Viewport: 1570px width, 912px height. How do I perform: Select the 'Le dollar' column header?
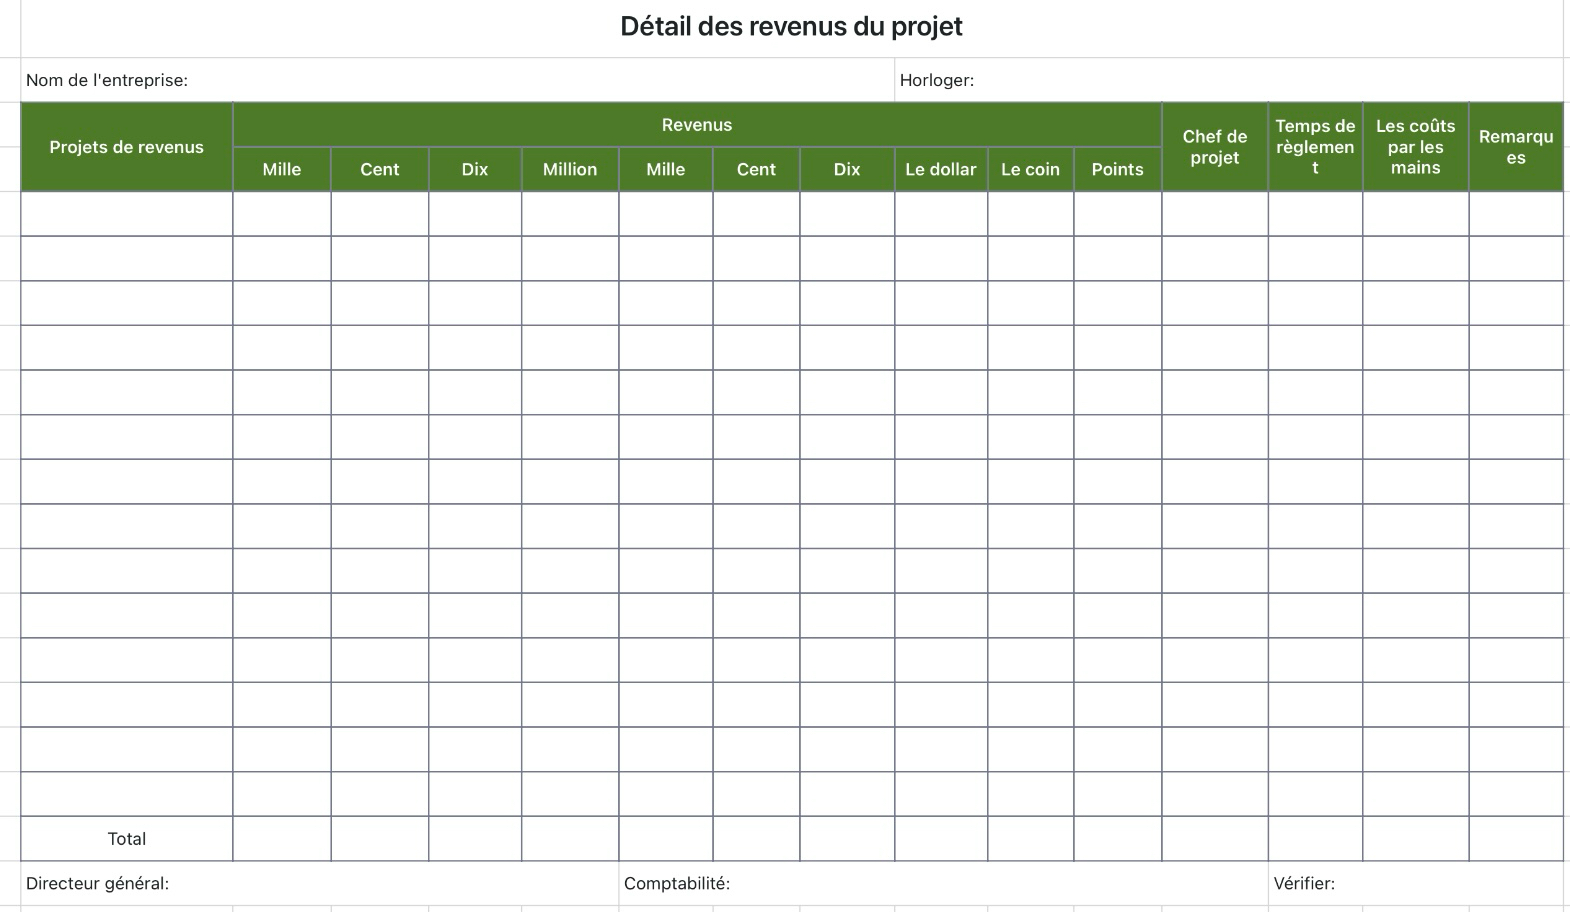click(941, 169)
